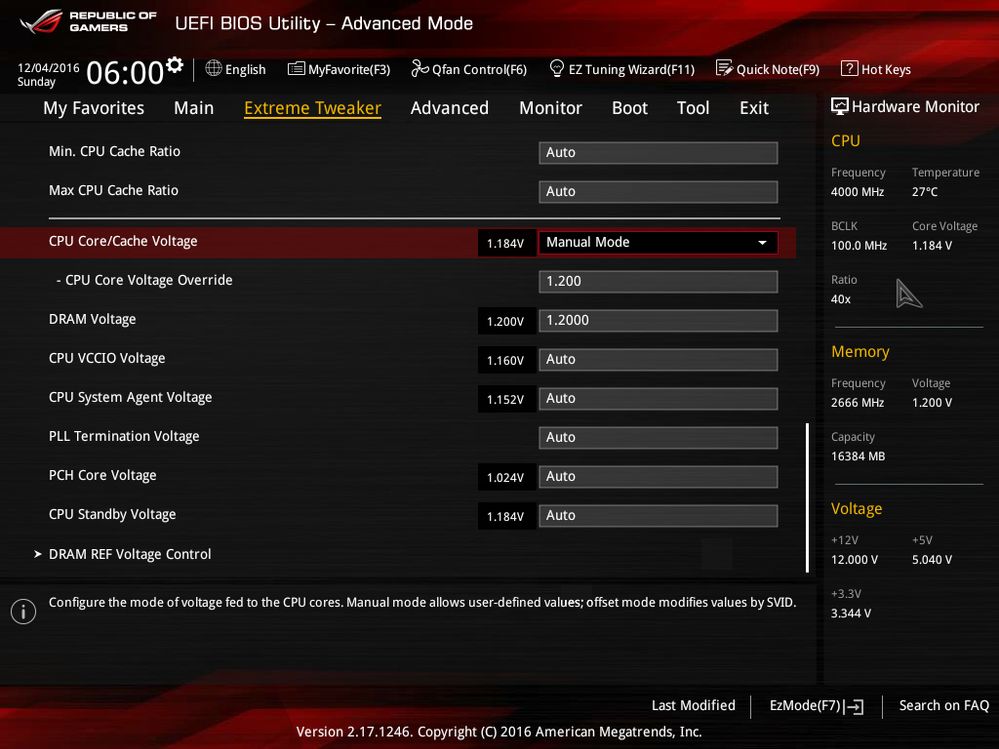Click the CPU VCCIO Voltage label
999x749 pixels.
[x=107, y=359]
